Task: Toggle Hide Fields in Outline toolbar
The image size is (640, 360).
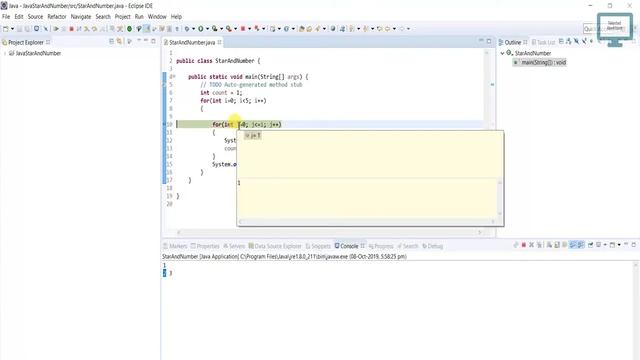Action: coord(576,41)
